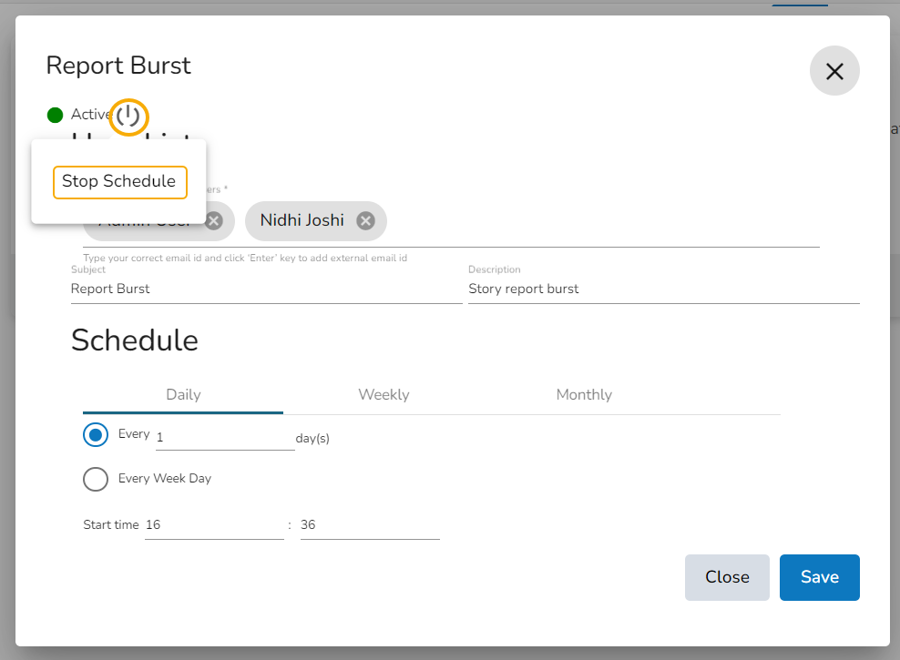Remove the Admin User recipient chip

click(214, 221)
